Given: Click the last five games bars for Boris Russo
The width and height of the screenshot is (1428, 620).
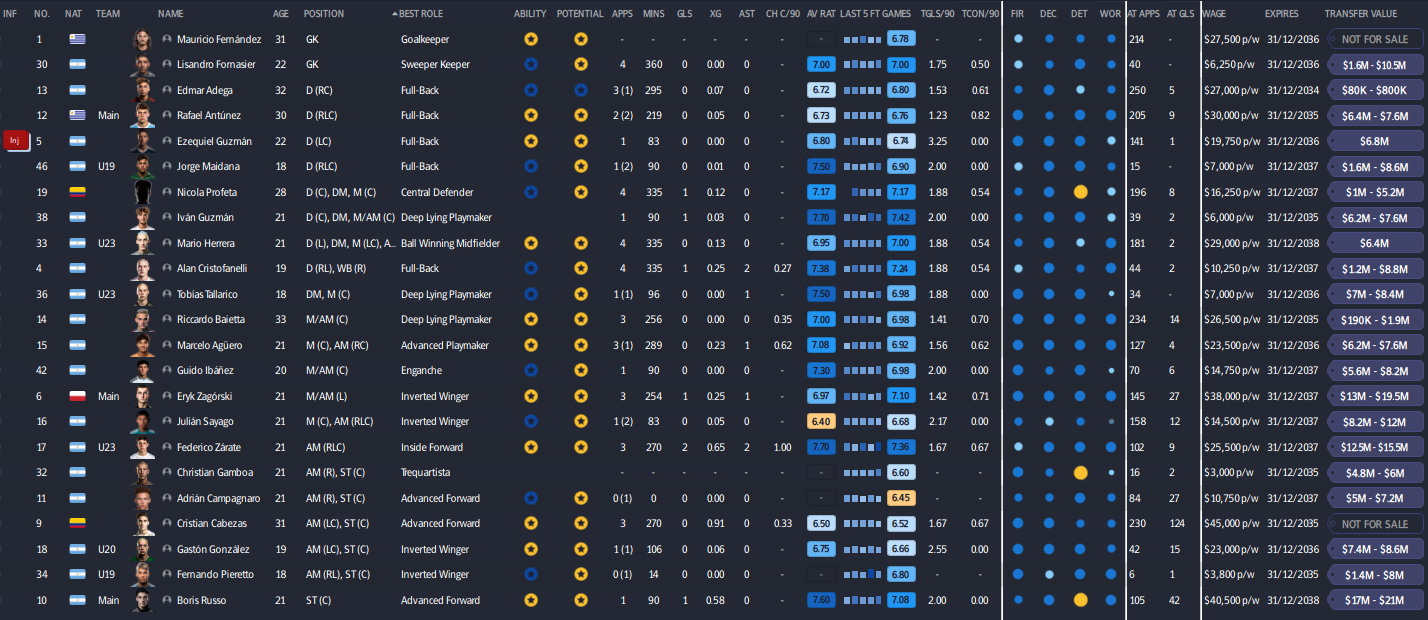Looking at the screenshot, I should (863, 600).
